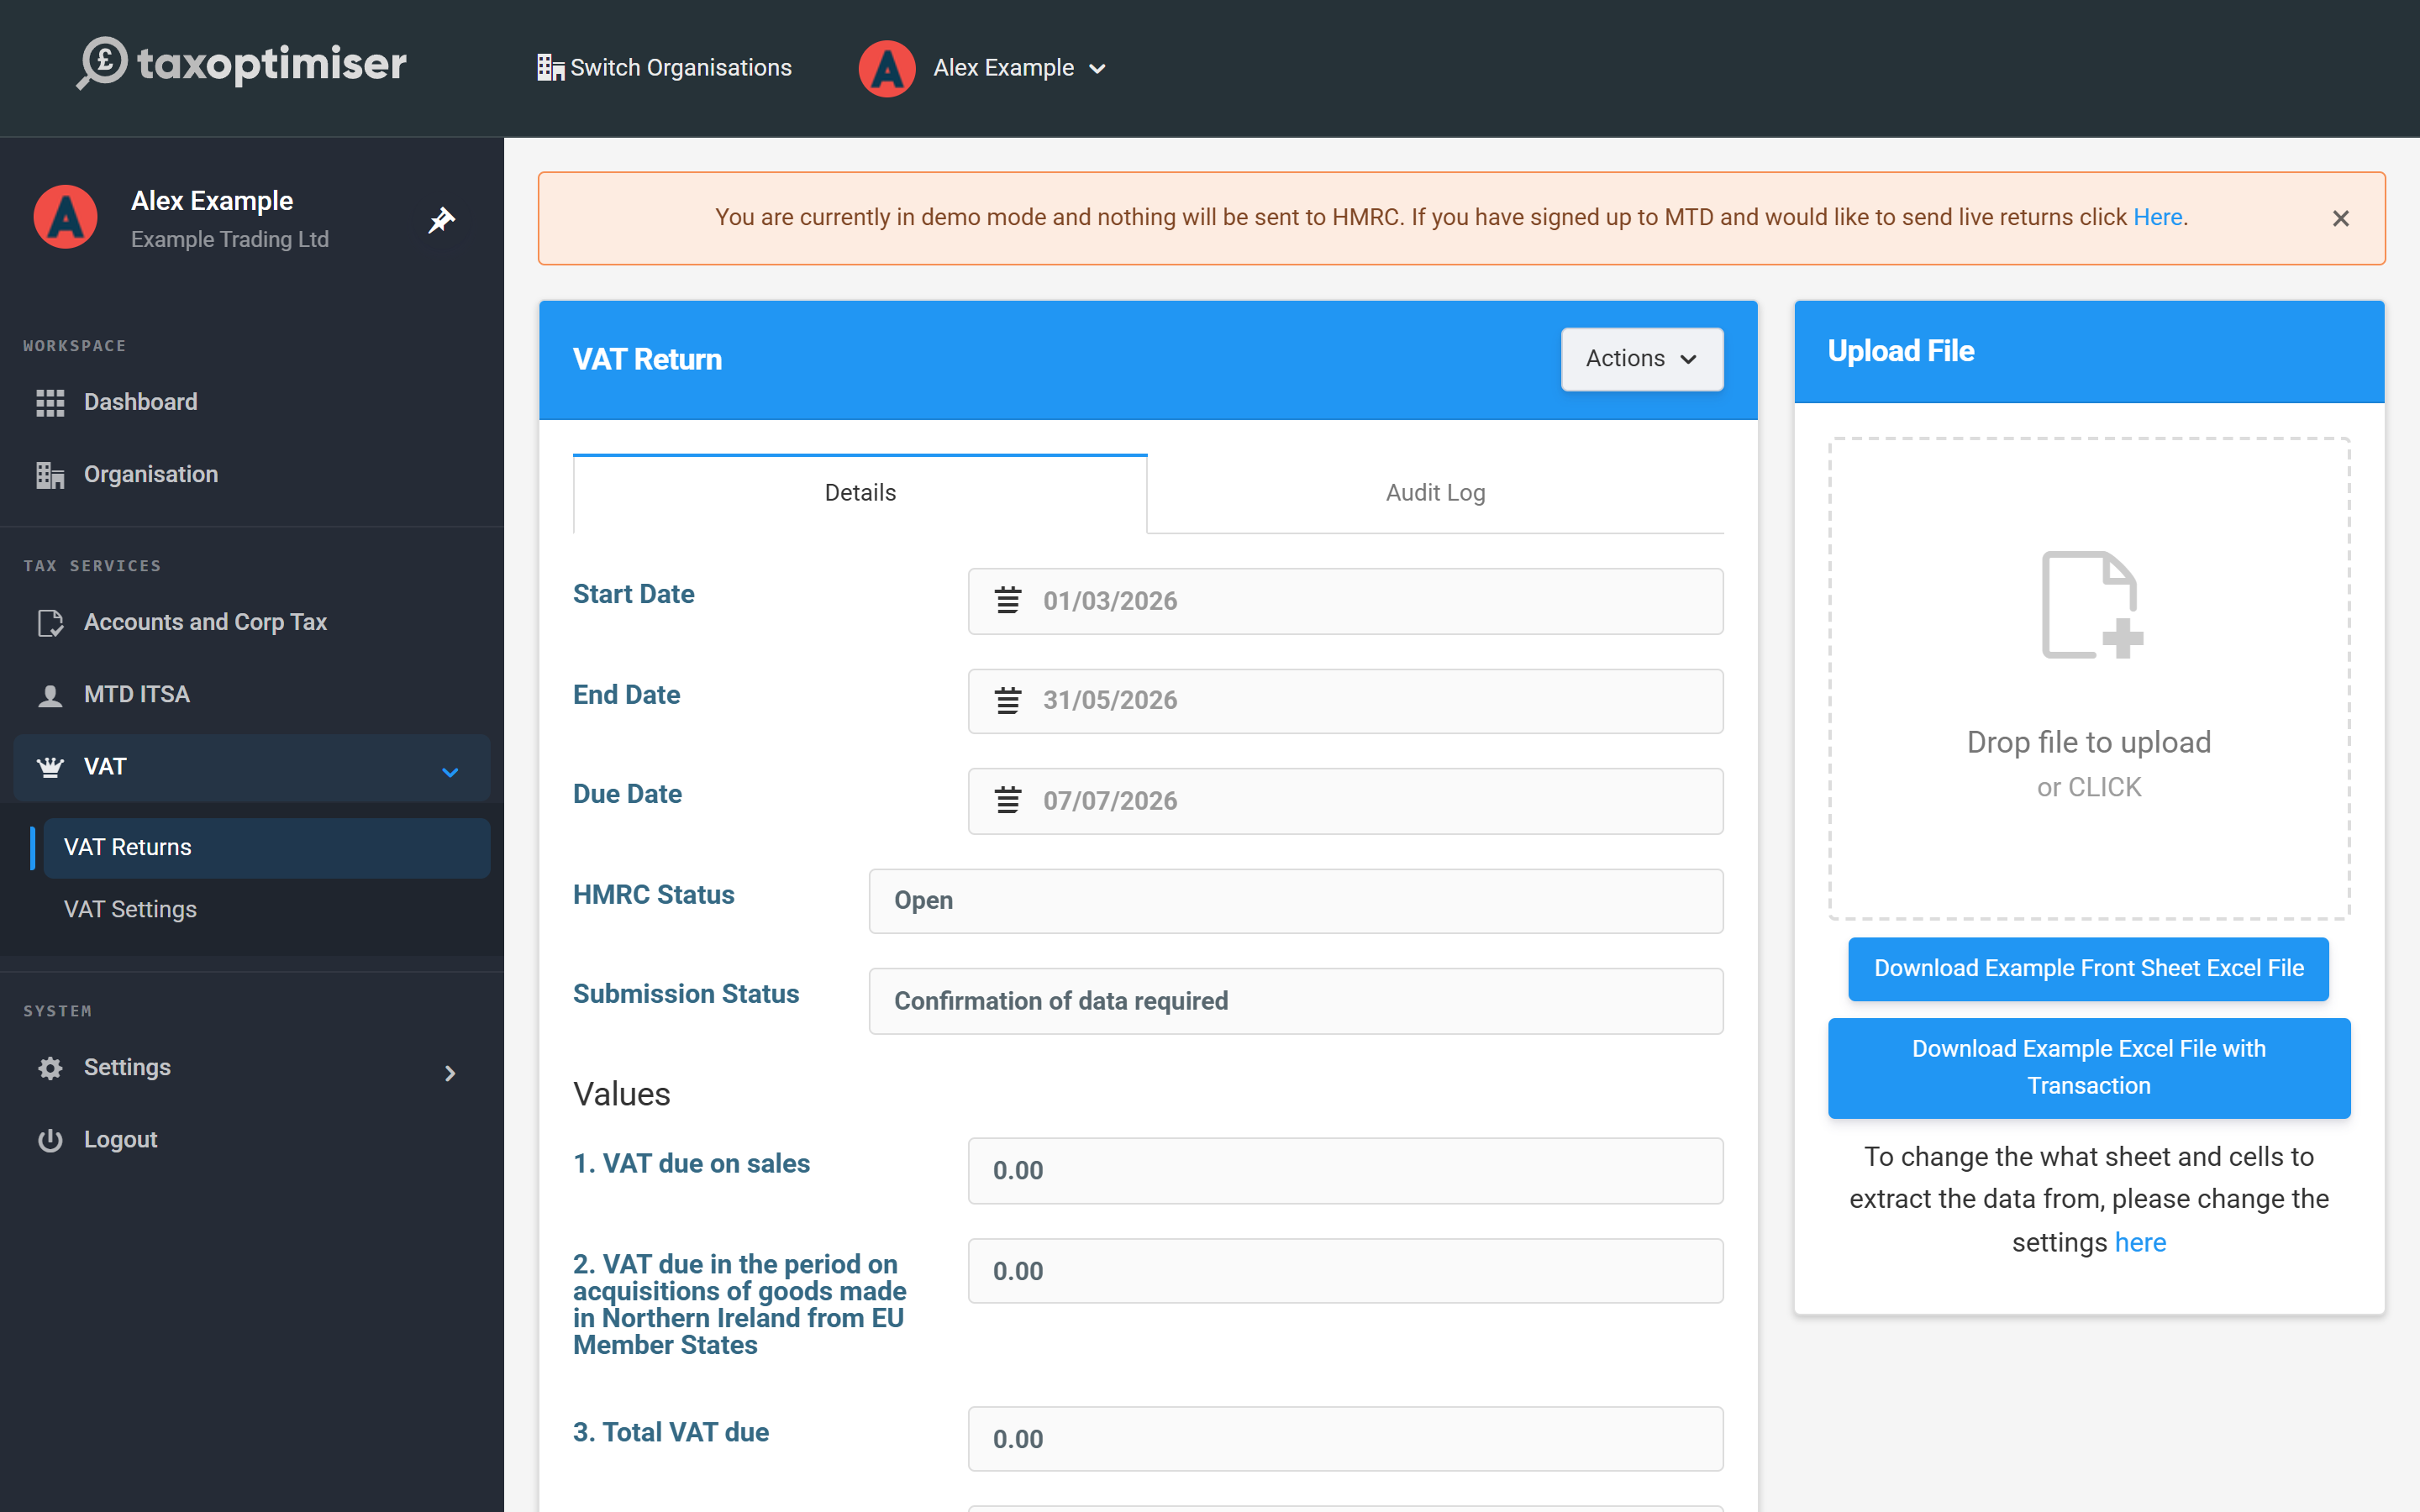Open the Actions dropdown
Viewport: 2420px width, 1512px height.
point(1641,359)
